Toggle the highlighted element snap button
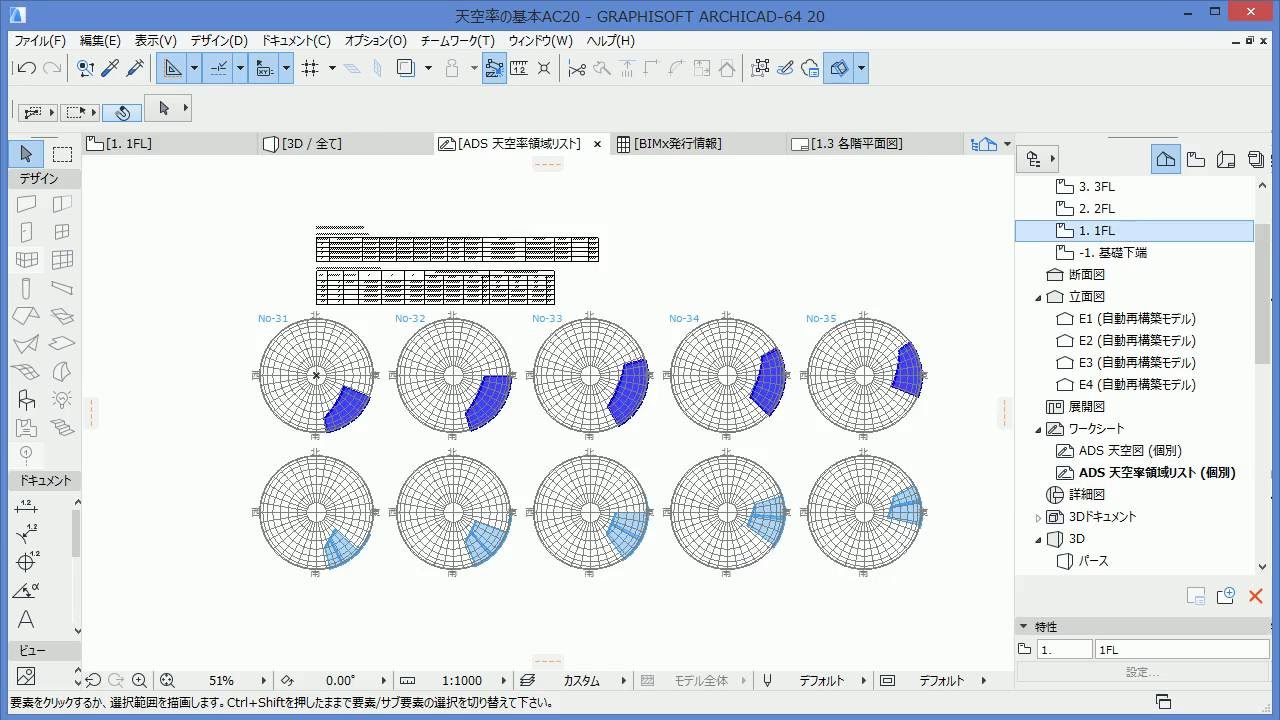Viewport: 1280px width, 720px height. click(x=494, y=68)
